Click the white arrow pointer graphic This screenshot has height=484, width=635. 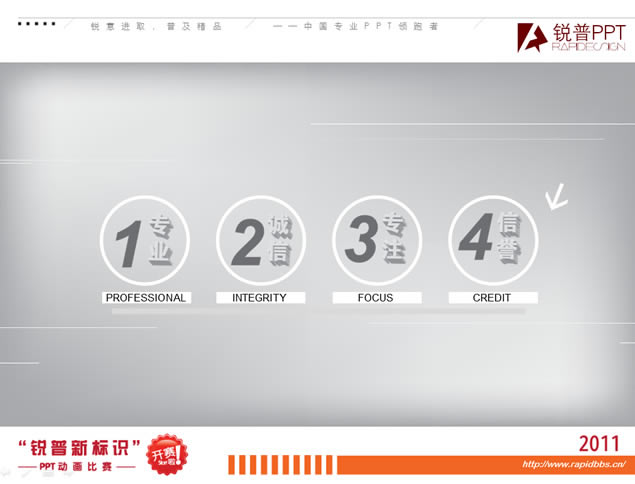555,198
